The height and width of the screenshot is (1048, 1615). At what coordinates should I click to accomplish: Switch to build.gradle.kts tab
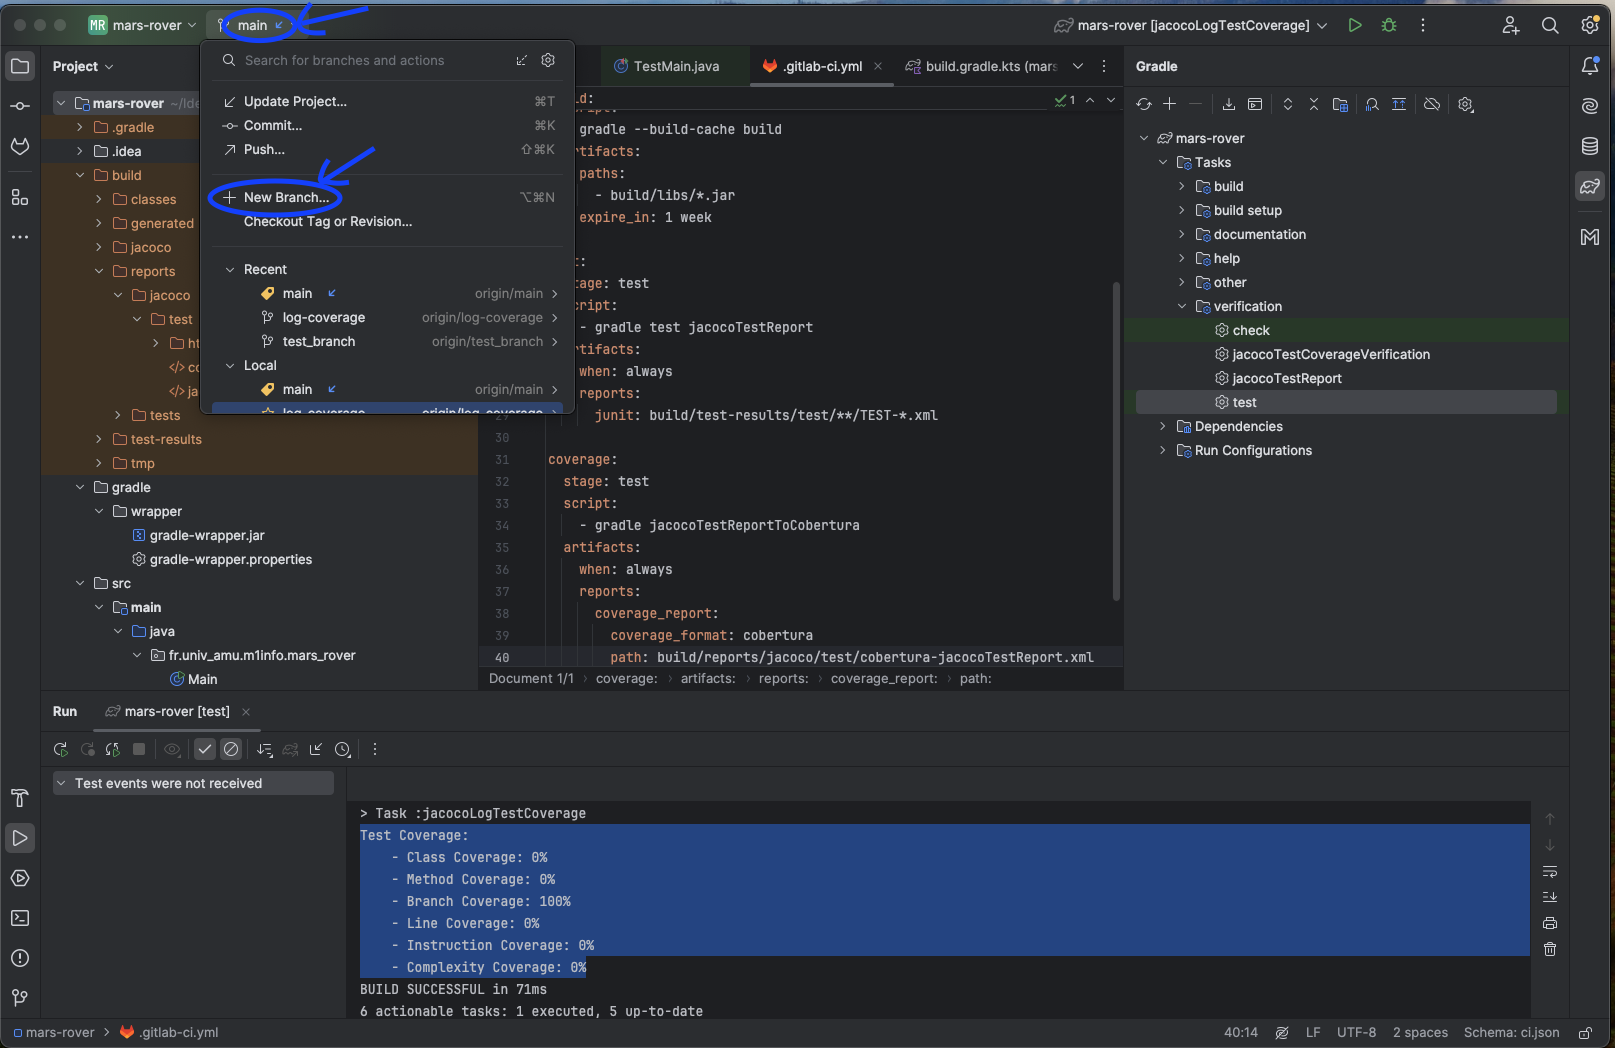pyautogui.click(x=980, y=66)
